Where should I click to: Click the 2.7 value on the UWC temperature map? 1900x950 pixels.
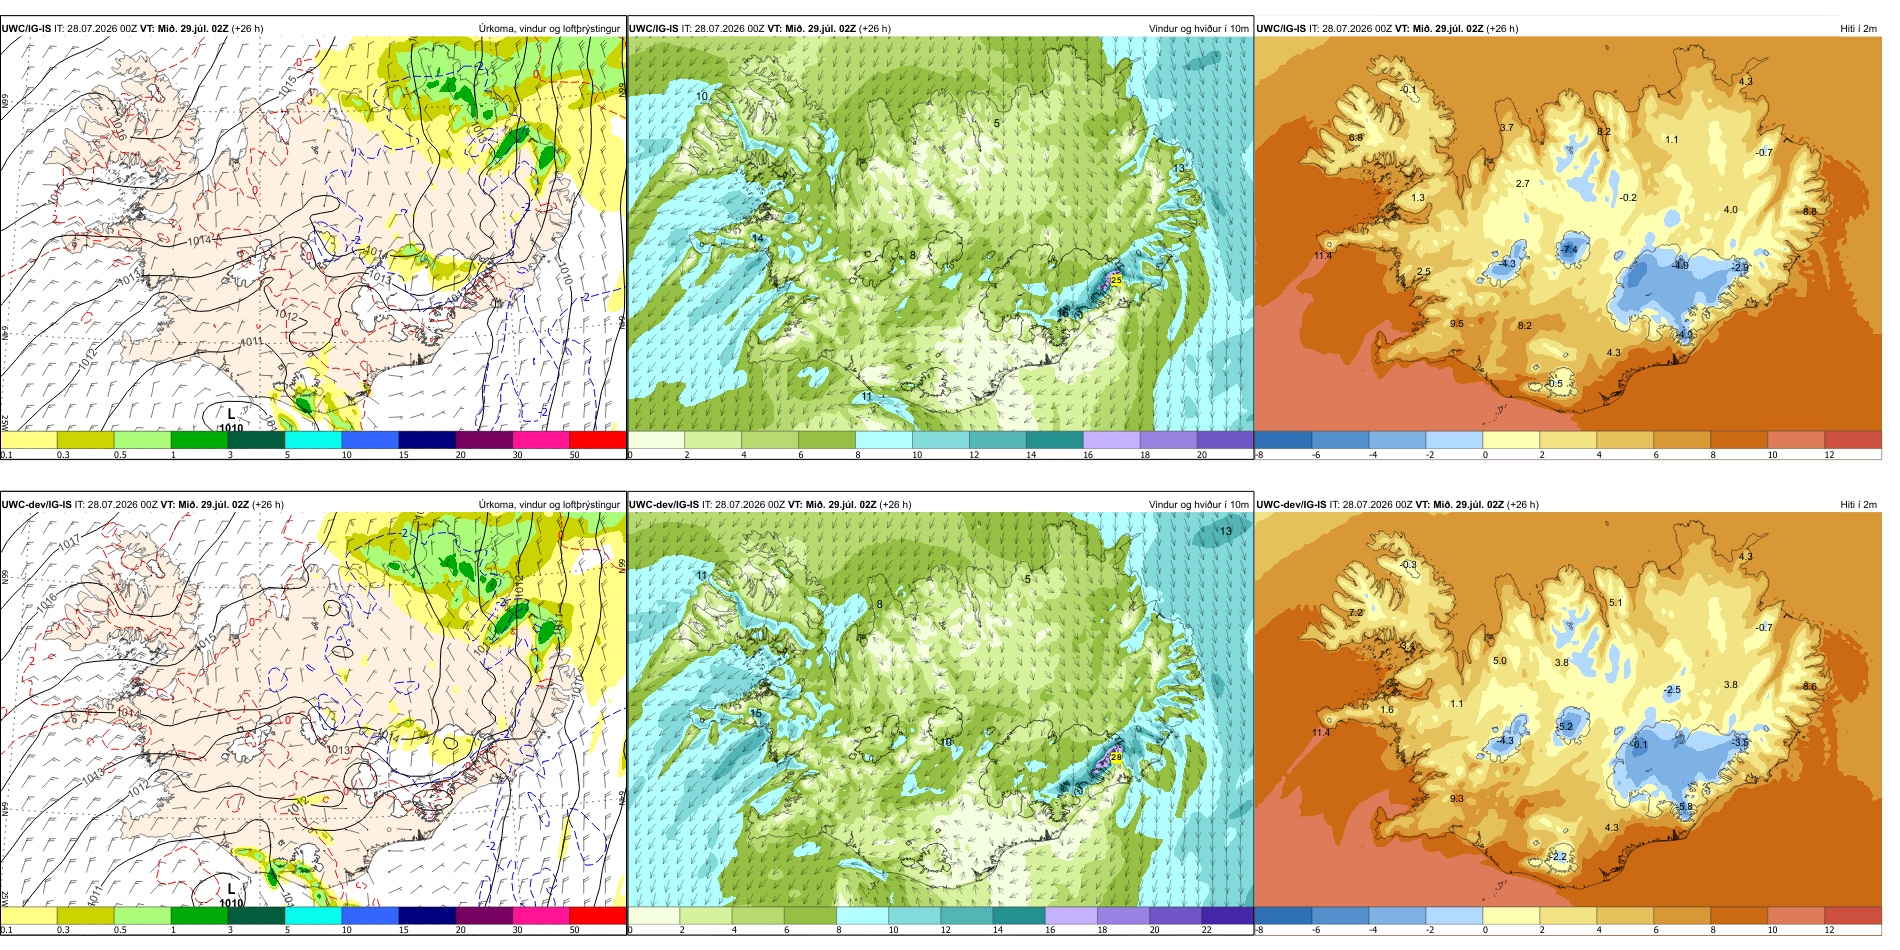[1523, 184]
